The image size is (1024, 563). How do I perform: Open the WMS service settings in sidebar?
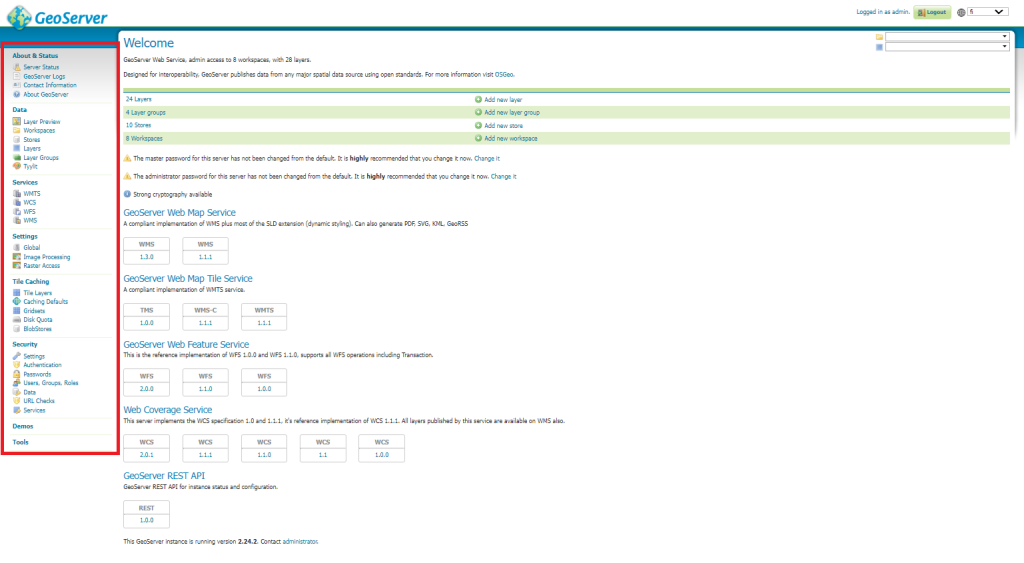30,221
